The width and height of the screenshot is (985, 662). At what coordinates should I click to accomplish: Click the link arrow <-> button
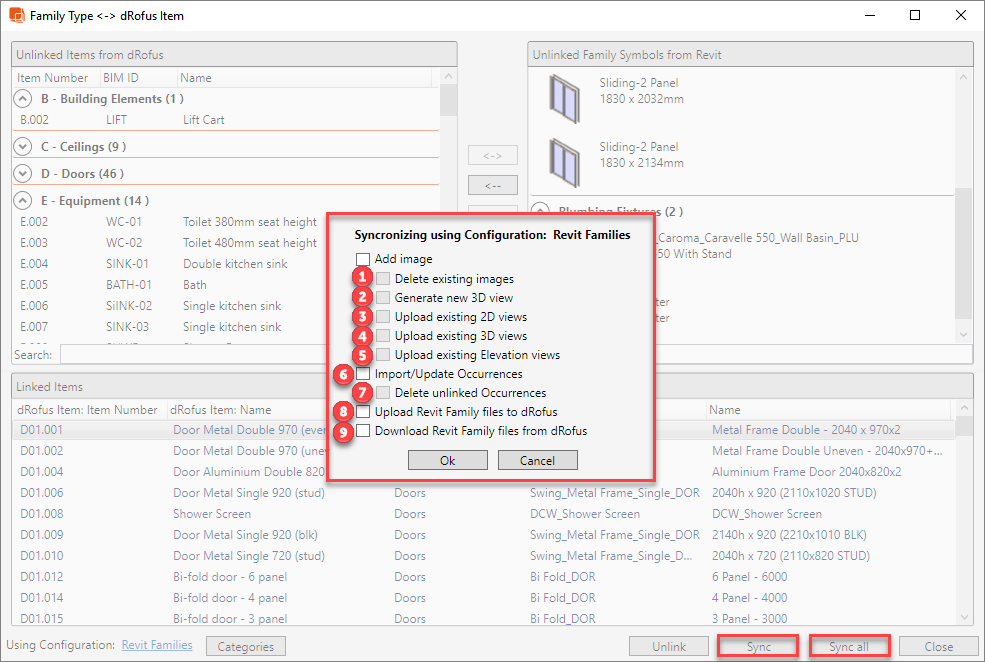[x=493, y=156]
